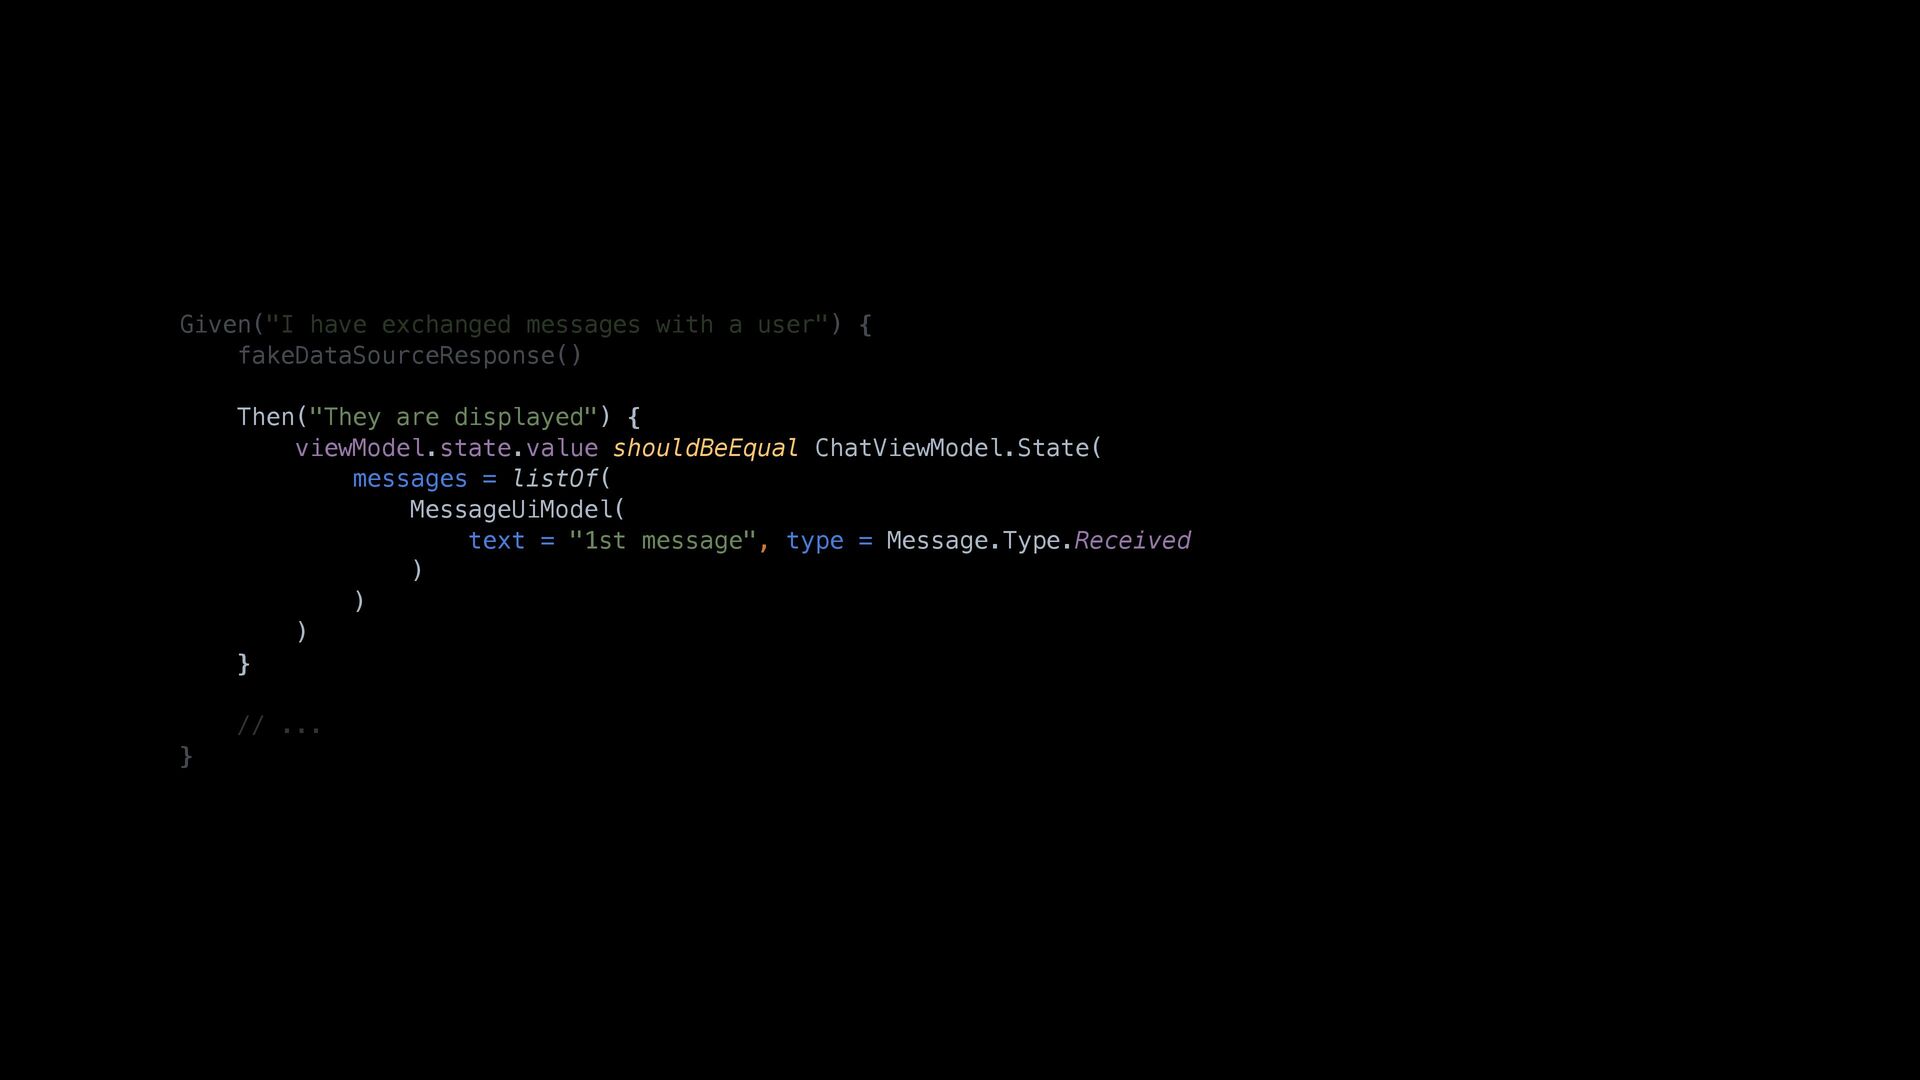The height and width of the screenshot is (1080, 1920).
Task: Click the text parameter name
Action: click(x=497, y=541)
